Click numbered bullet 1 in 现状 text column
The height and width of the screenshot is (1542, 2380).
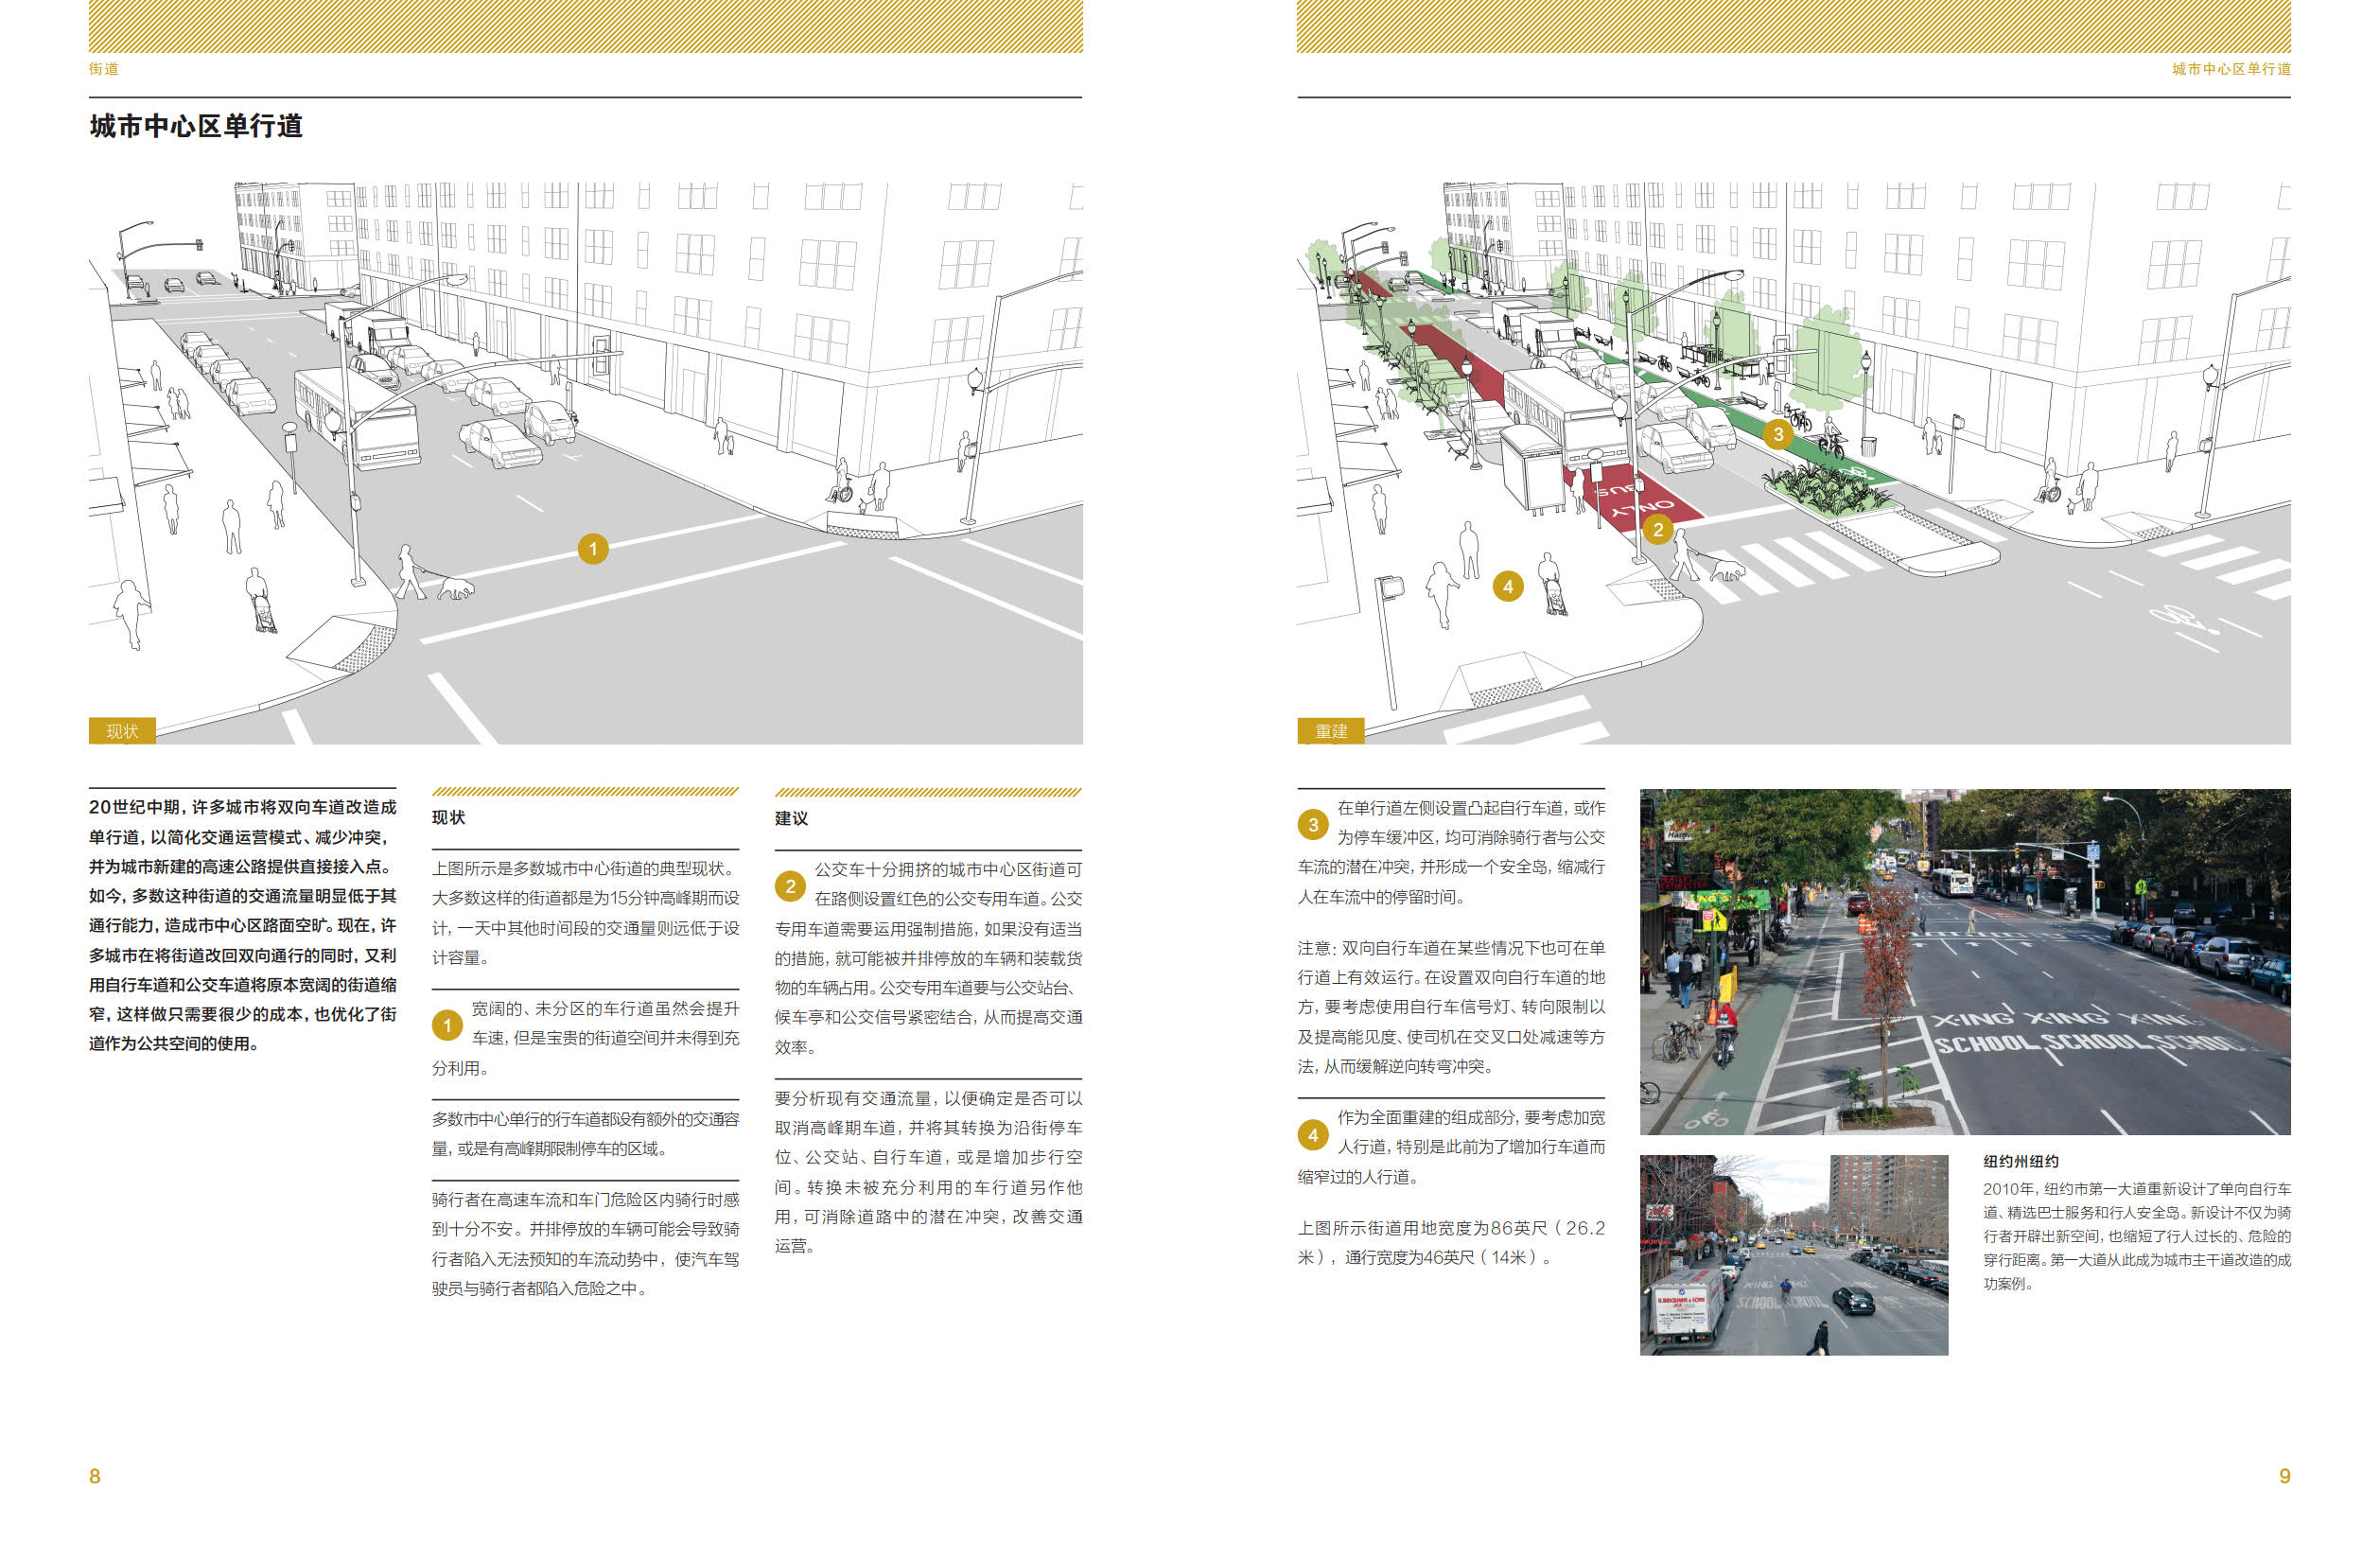[447, 1025]
